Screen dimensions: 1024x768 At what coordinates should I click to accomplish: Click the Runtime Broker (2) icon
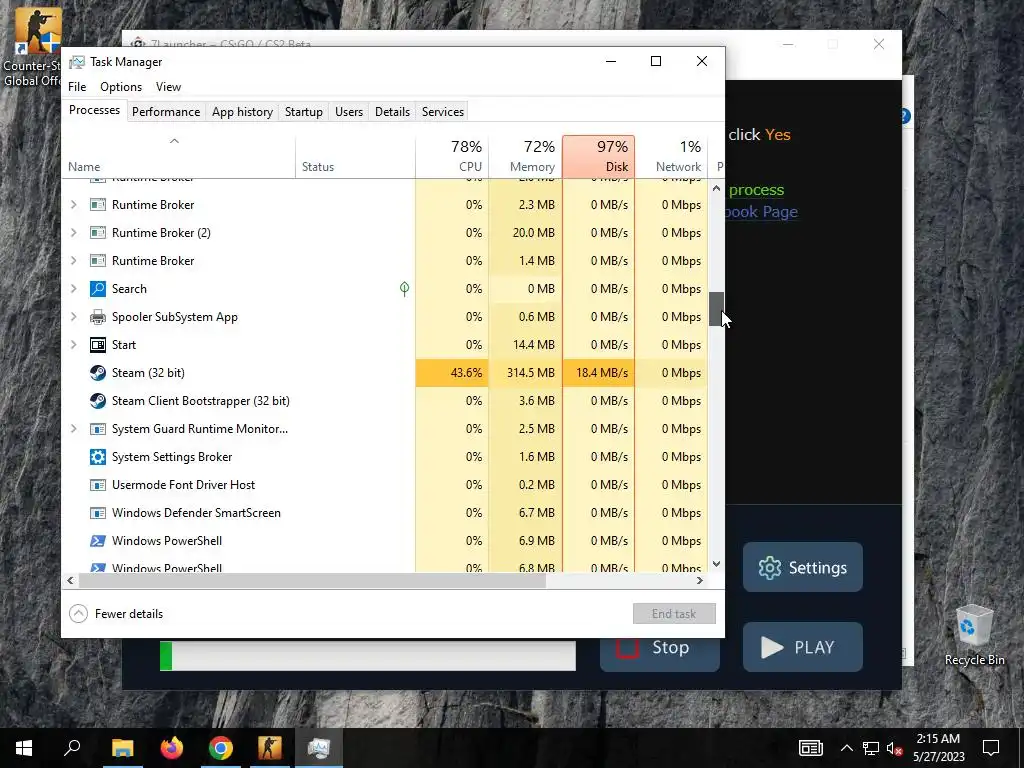tap(98, 232)
